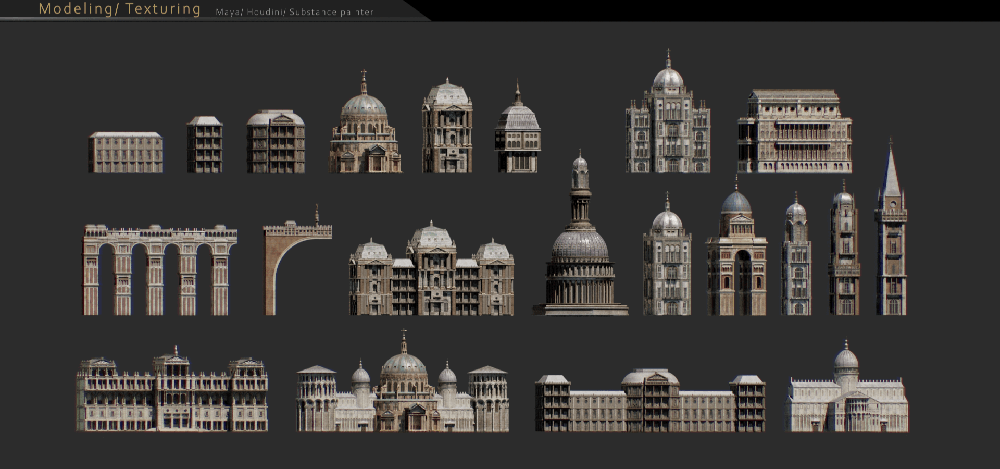
Task: Select the tower with the pointed spire
Action: [890, 240]
